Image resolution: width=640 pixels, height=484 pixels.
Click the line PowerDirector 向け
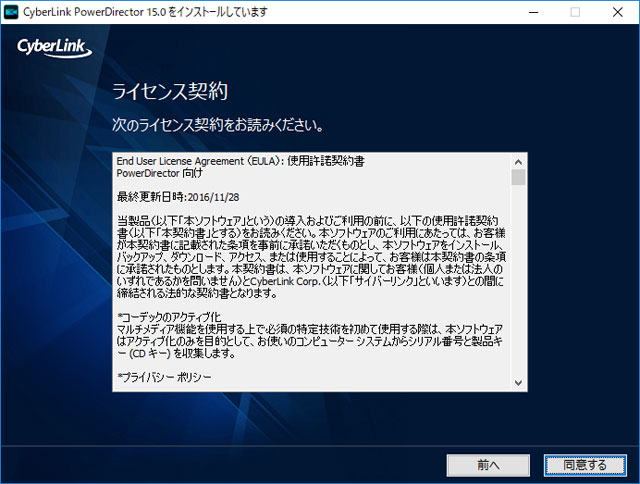click(x=160, y=173)
